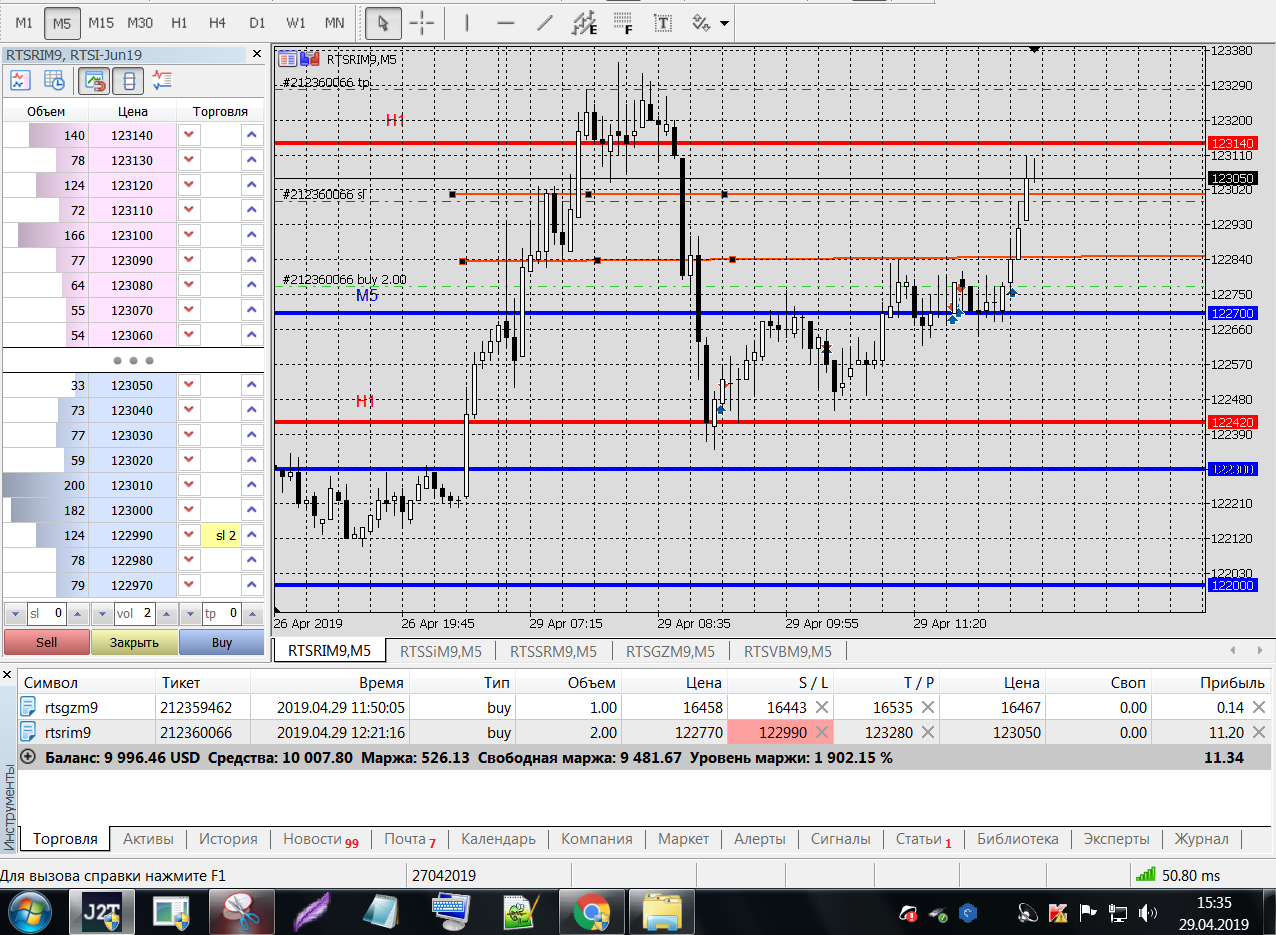Select the vertical line drawing tool
Screen dimensions: 1276x935
(468, 22)
